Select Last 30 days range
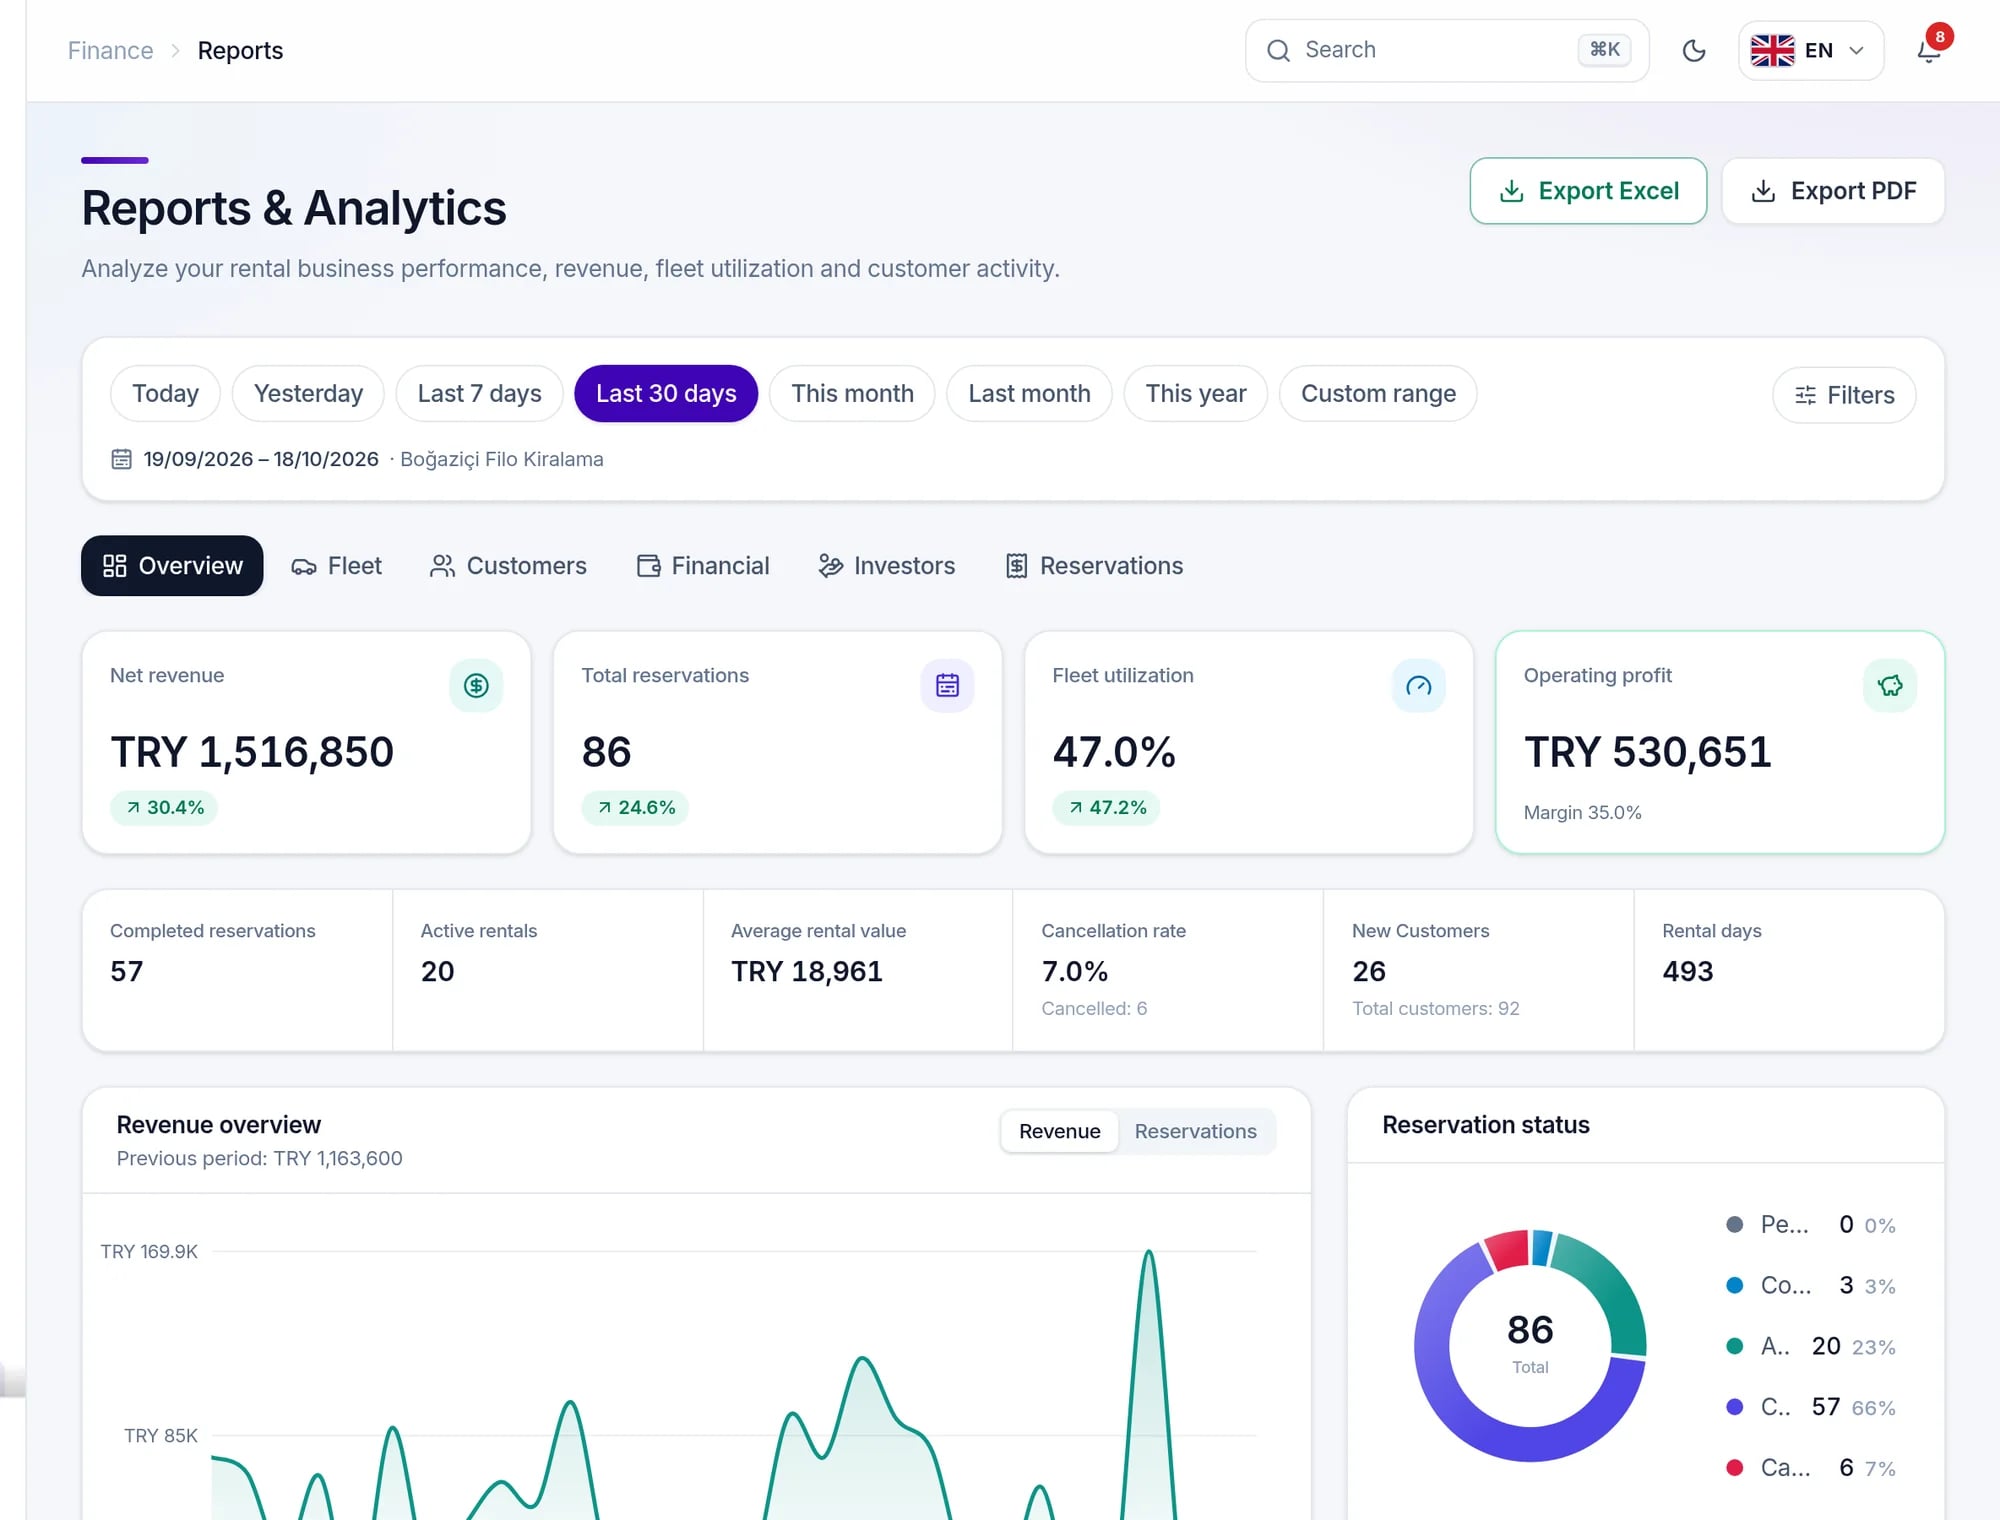 666,394
